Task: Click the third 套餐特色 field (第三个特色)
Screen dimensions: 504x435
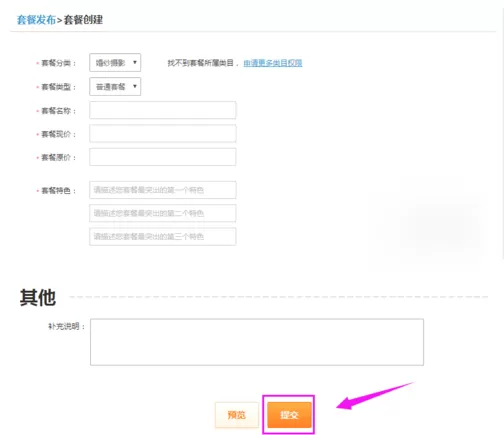Action: click(163, 237)
